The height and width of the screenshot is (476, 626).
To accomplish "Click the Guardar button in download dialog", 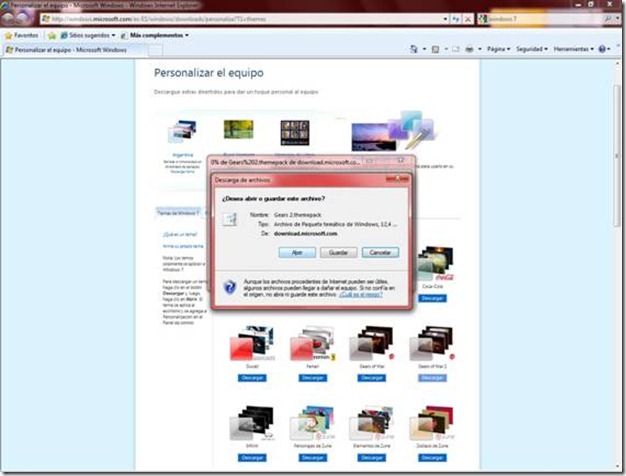I will click(338, 253).
